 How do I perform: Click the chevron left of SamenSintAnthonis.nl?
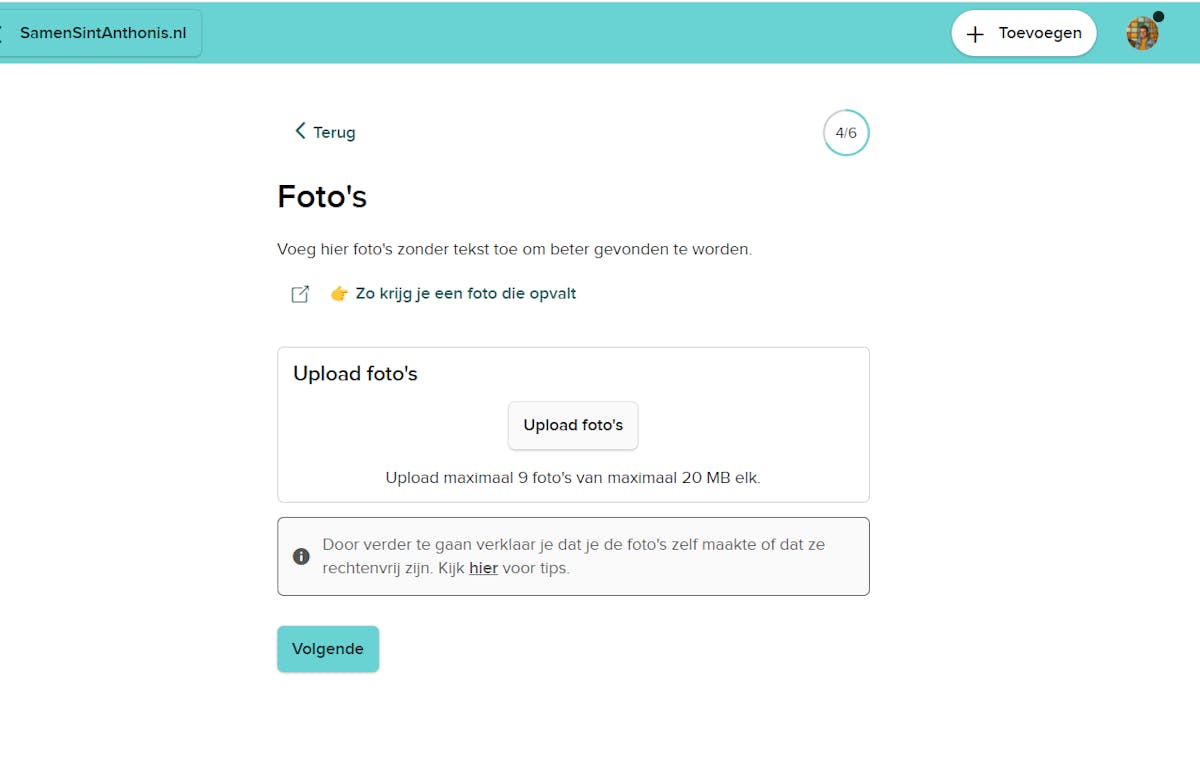pos(3,33)
